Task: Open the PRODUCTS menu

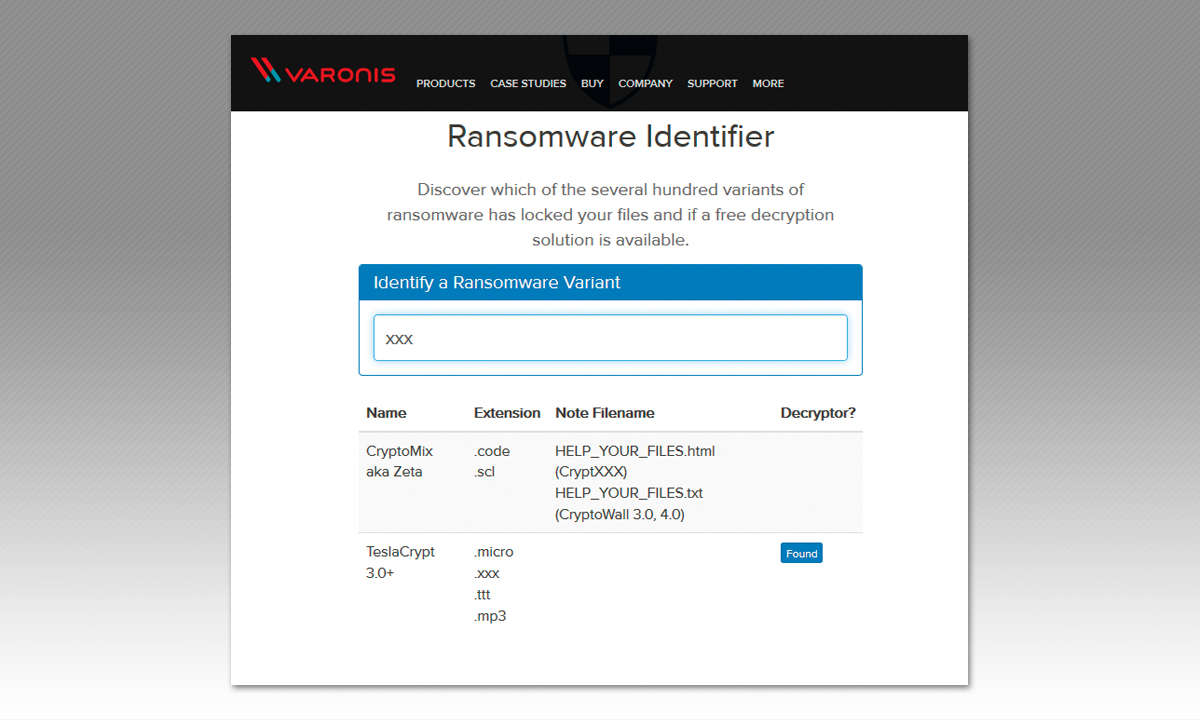Action: click(446, 84)
